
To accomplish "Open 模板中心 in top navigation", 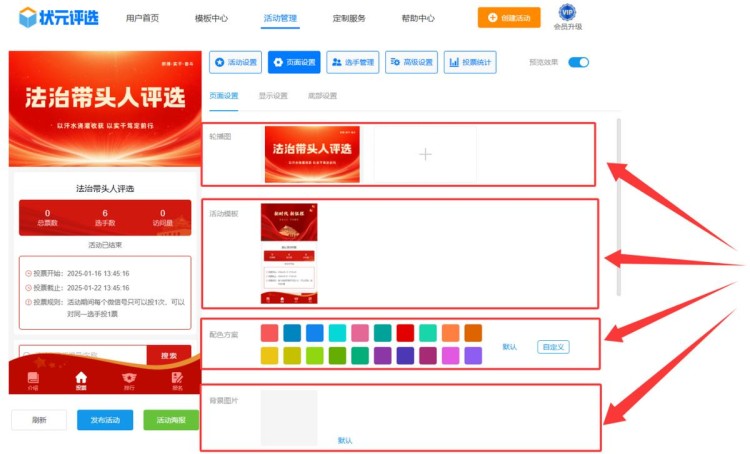I will click(x=211, y=18).
